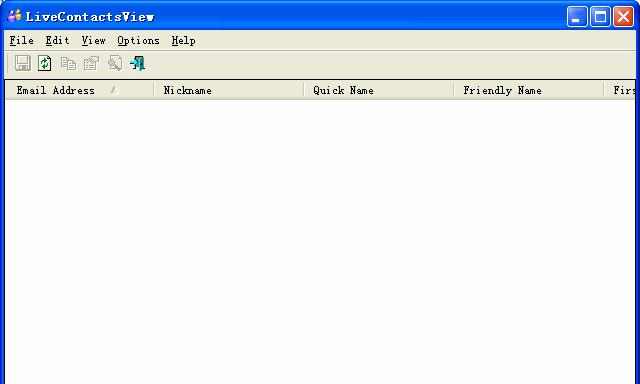The image size is (640, 384).
Task: Minimize the LiveContactsView window
Action: coord(577,17)
